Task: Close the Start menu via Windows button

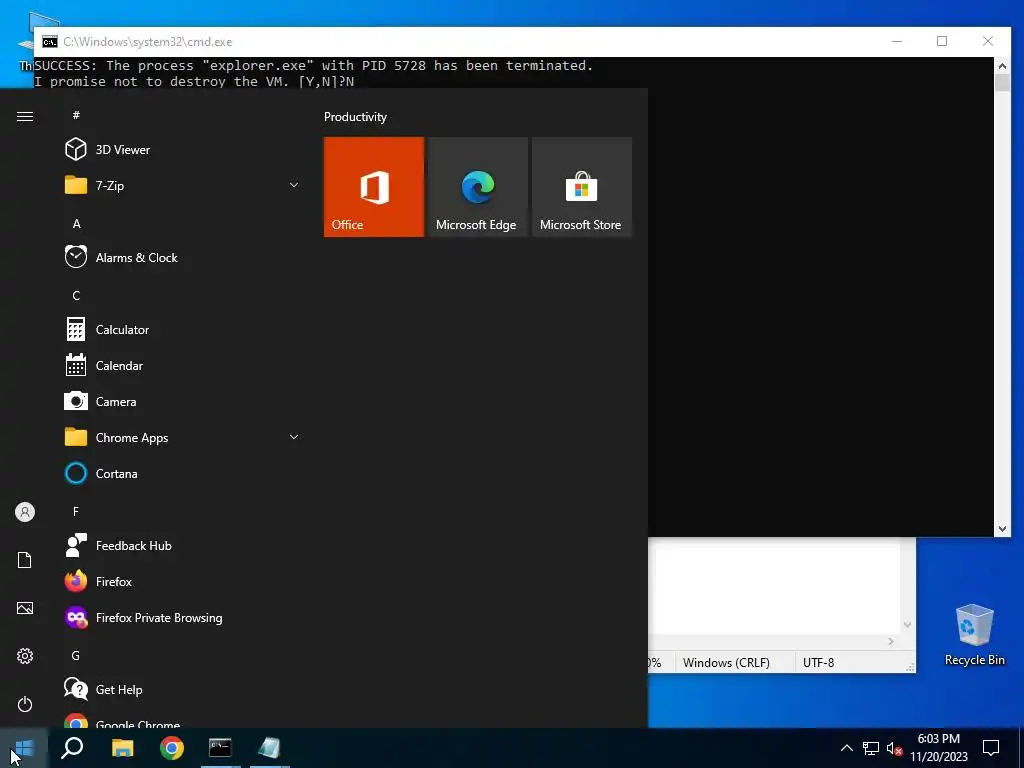Action: tap(24, 748)
